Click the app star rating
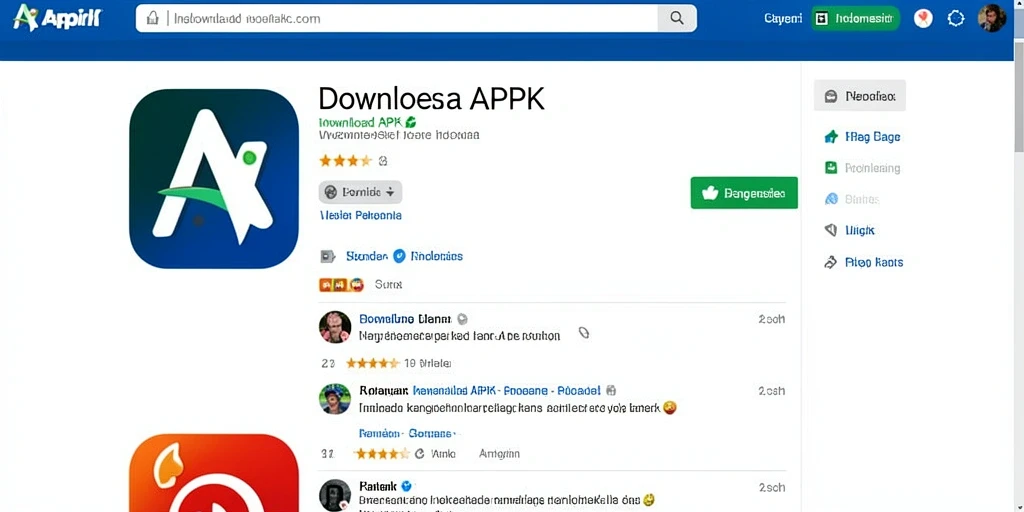The width and height of the screenshot is (1024, 512). (x=345, y=160)
